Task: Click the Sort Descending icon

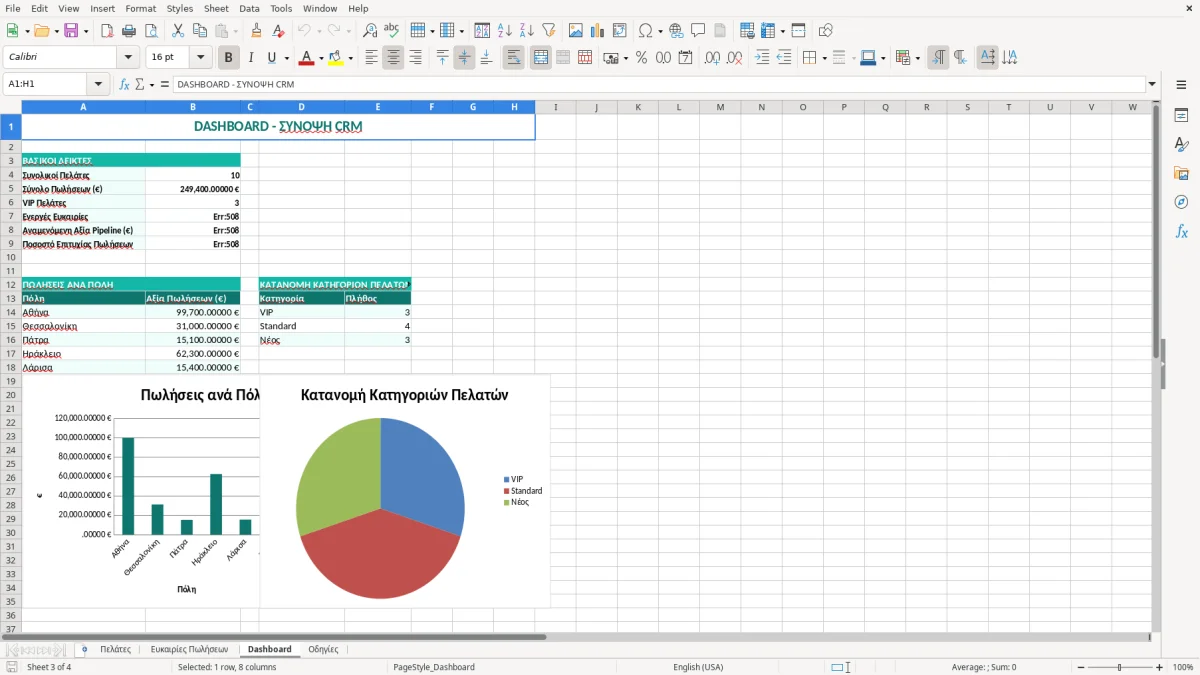Action: [527, 31]
